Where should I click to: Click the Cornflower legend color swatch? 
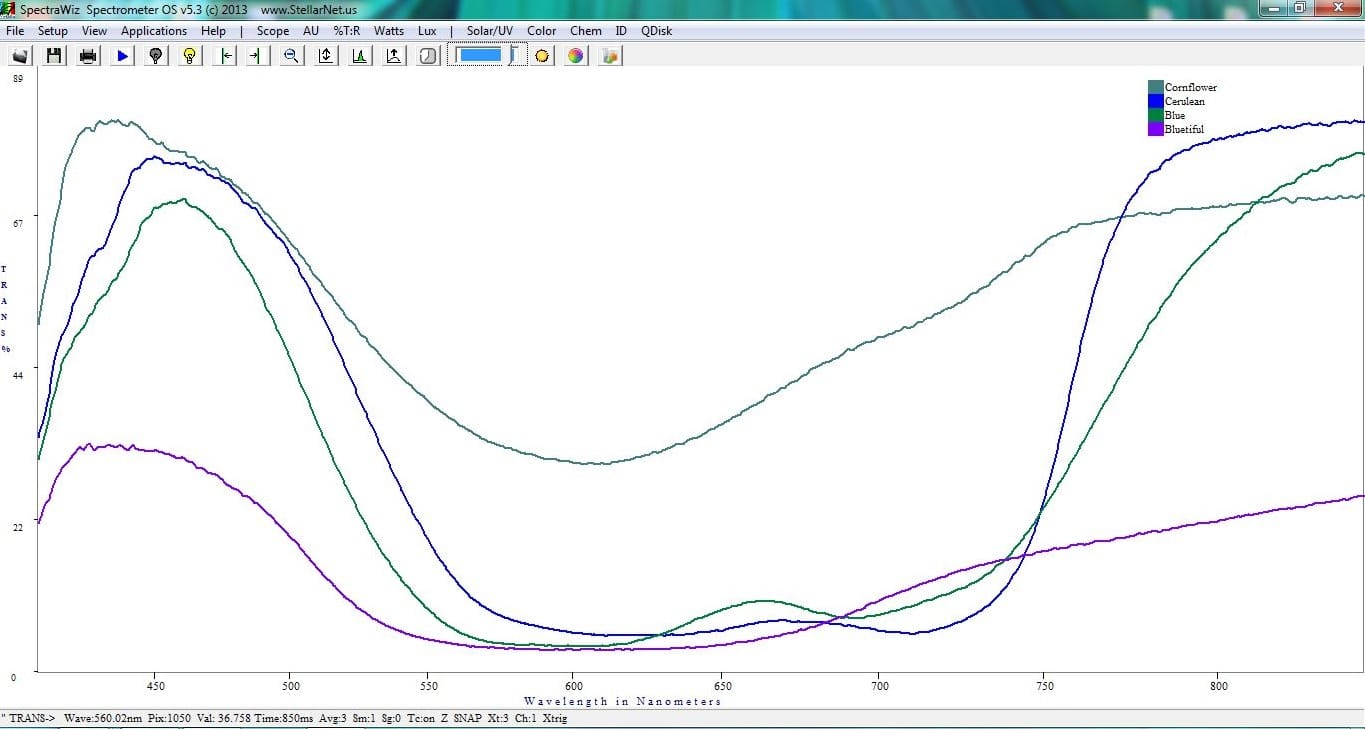[x=1156, y=87]
